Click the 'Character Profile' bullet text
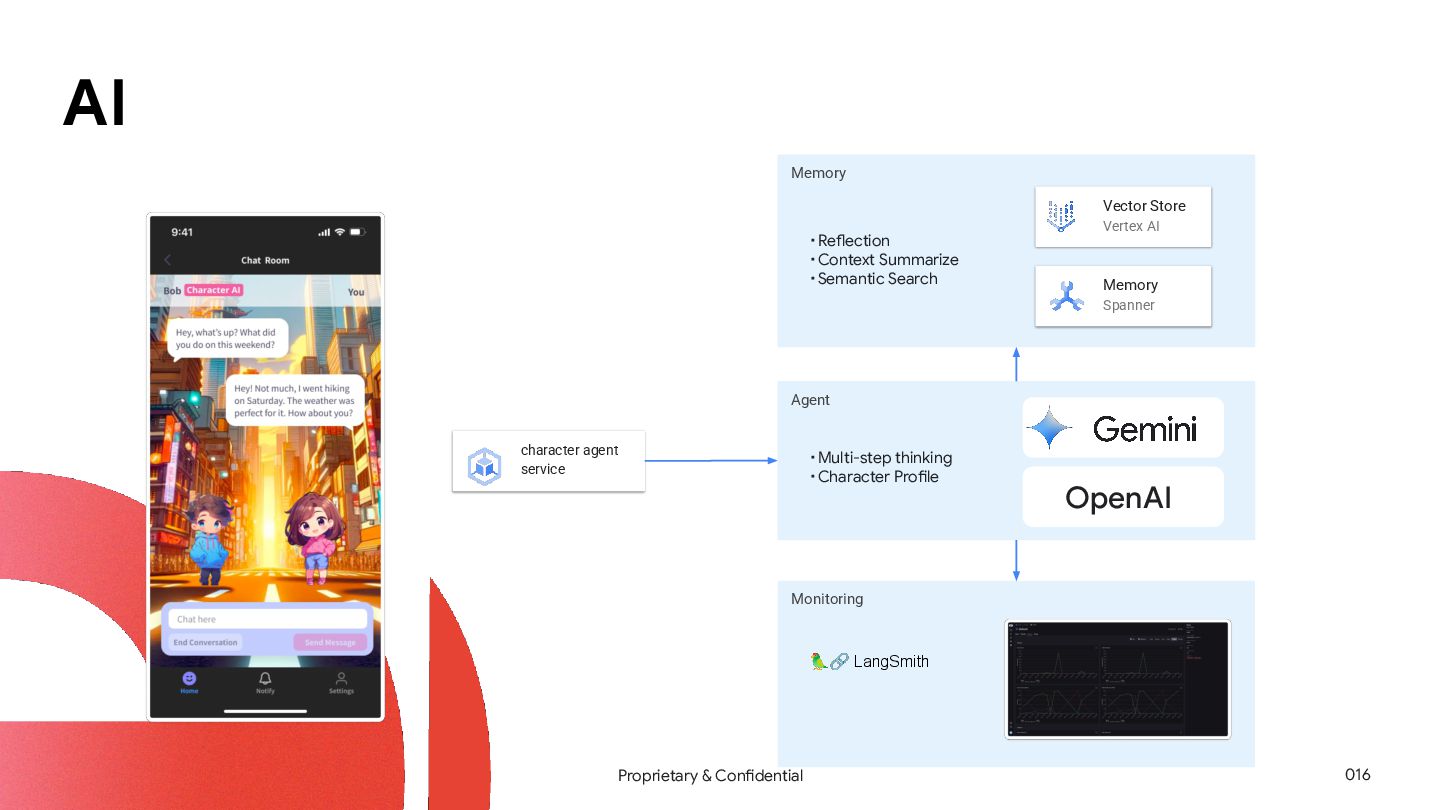The height and width of the screenshot is (810, 1440). 878,477
